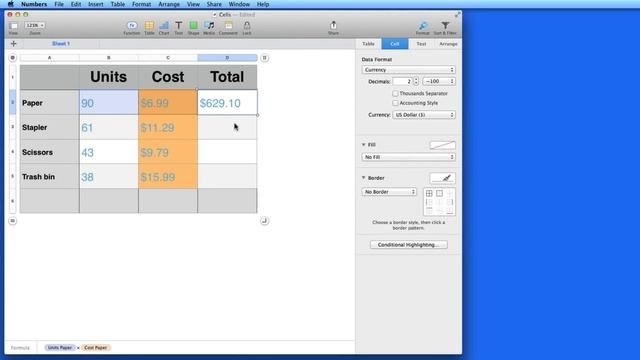The height and width of the screenshot is (360, 640).
Task: Click the Cost Paper formula token
Action: tap(96, 348)
